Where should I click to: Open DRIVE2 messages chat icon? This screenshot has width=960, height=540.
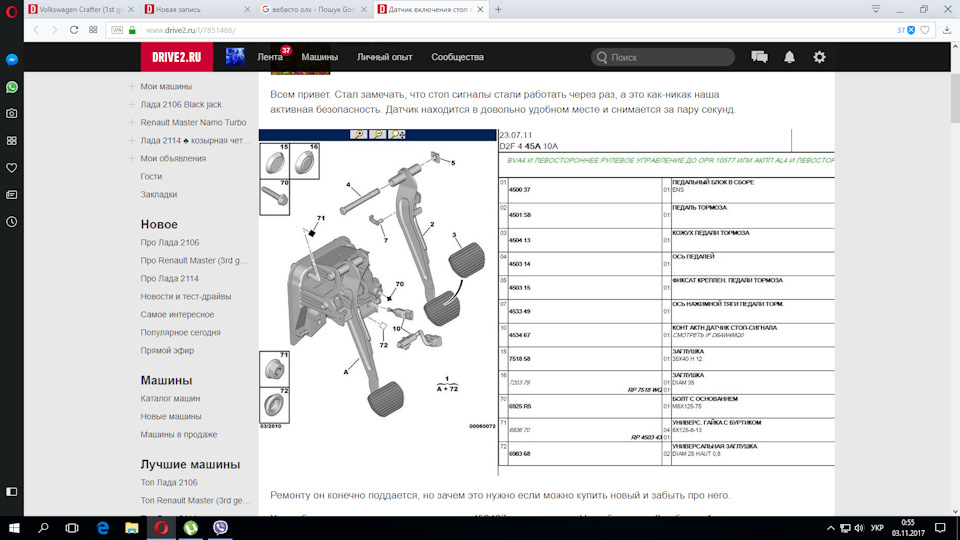click(759, 57)
